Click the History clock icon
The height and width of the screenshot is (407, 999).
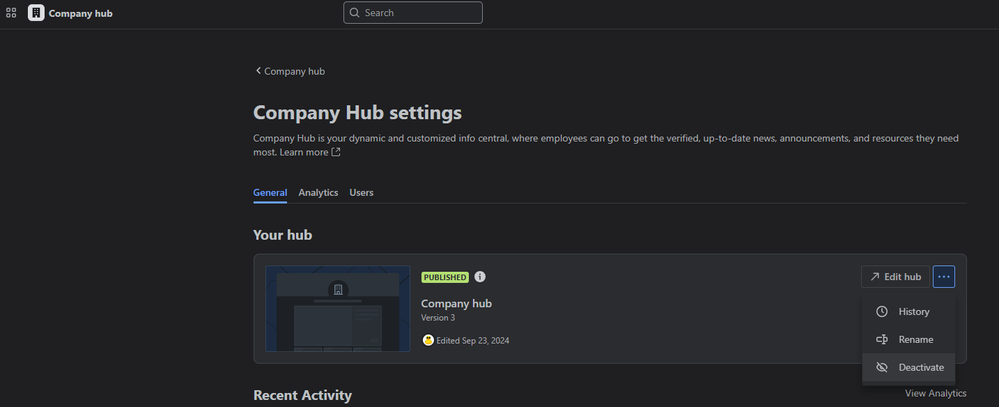click(882, 311)
